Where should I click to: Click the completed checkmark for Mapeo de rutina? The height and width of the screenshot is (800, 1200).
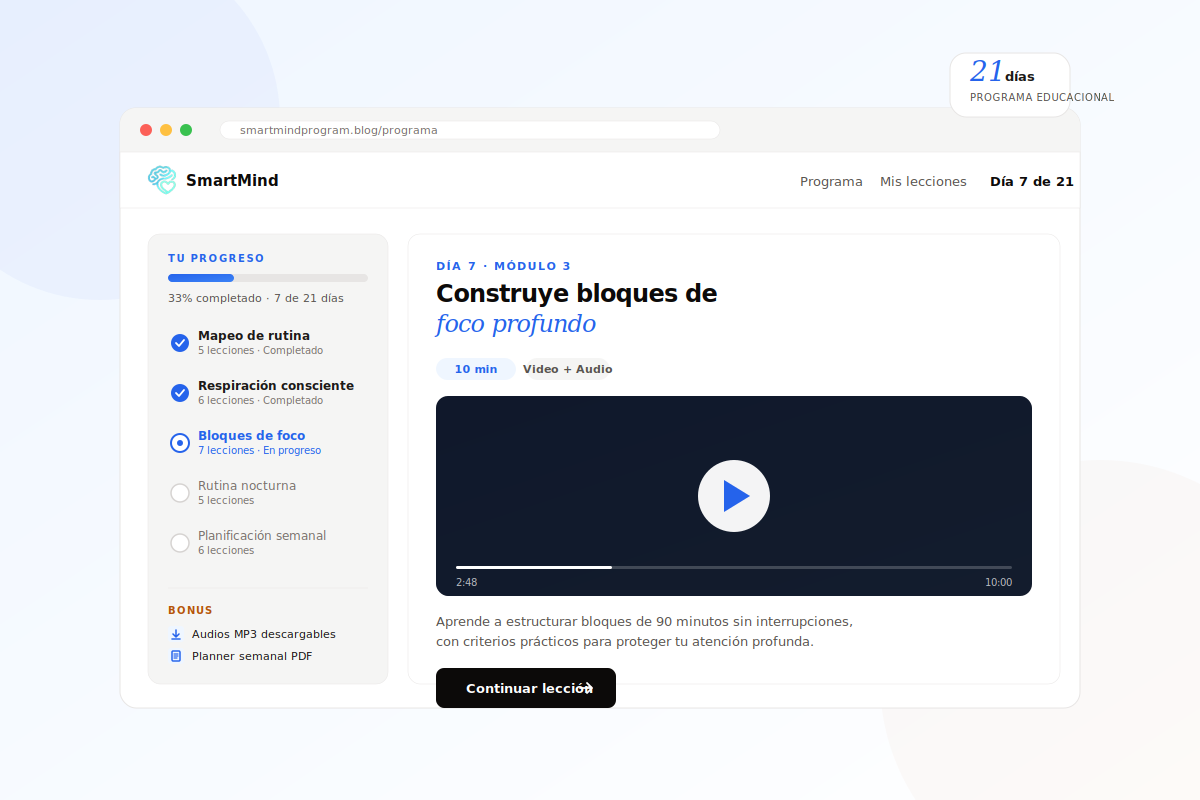coord(180,343)
